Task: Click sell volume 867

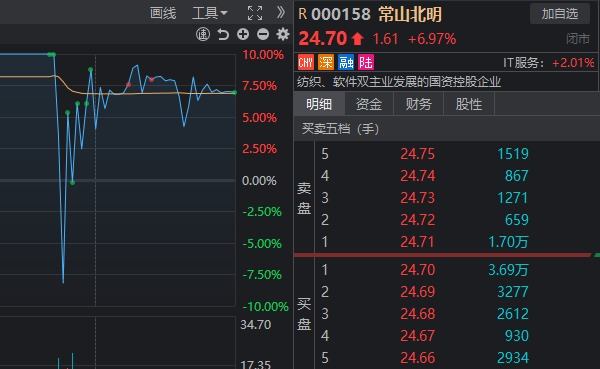Action: [x=517, y=176]
